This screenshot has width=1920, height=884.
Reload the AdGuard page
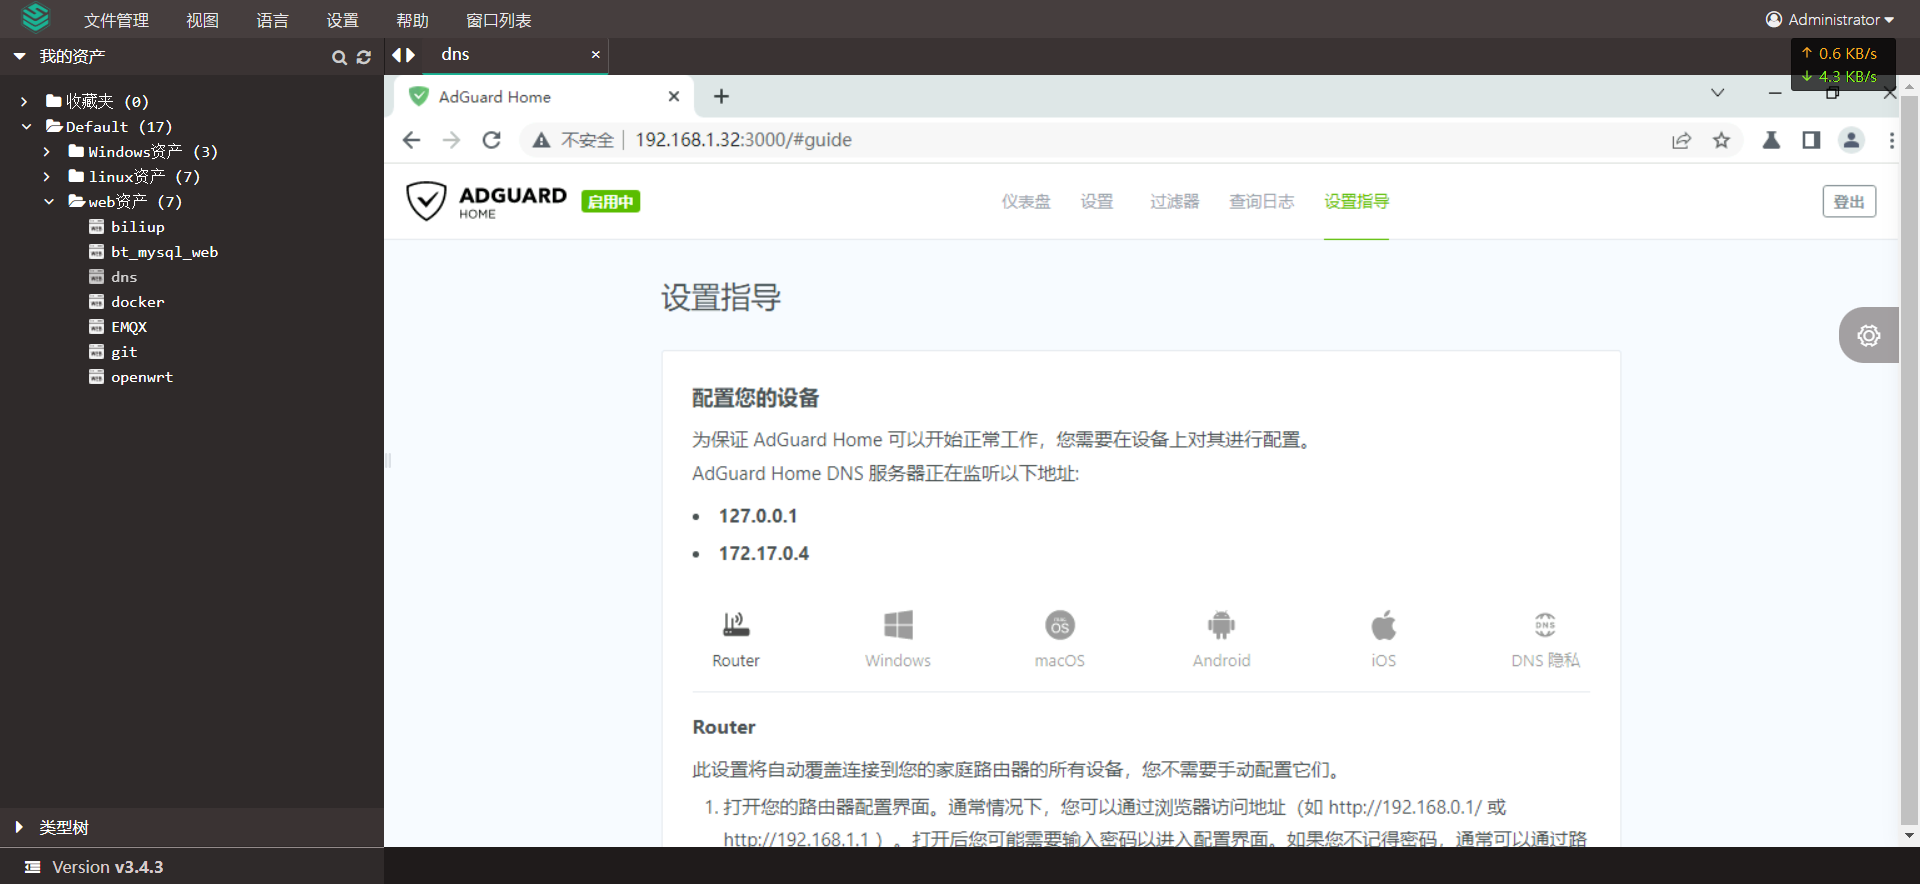click(x=491, y=140)
